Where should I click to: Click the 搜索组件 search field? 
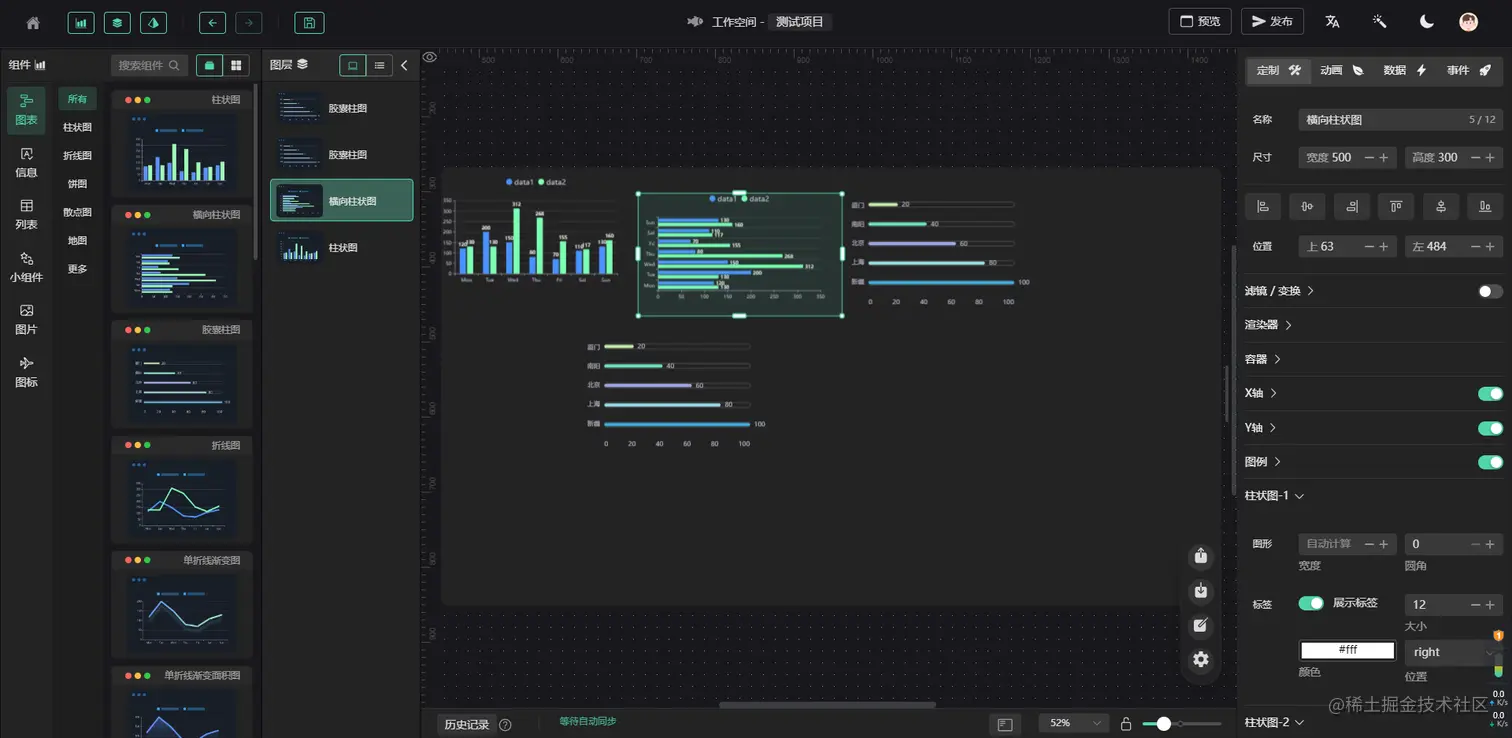[x=149, y=65]
